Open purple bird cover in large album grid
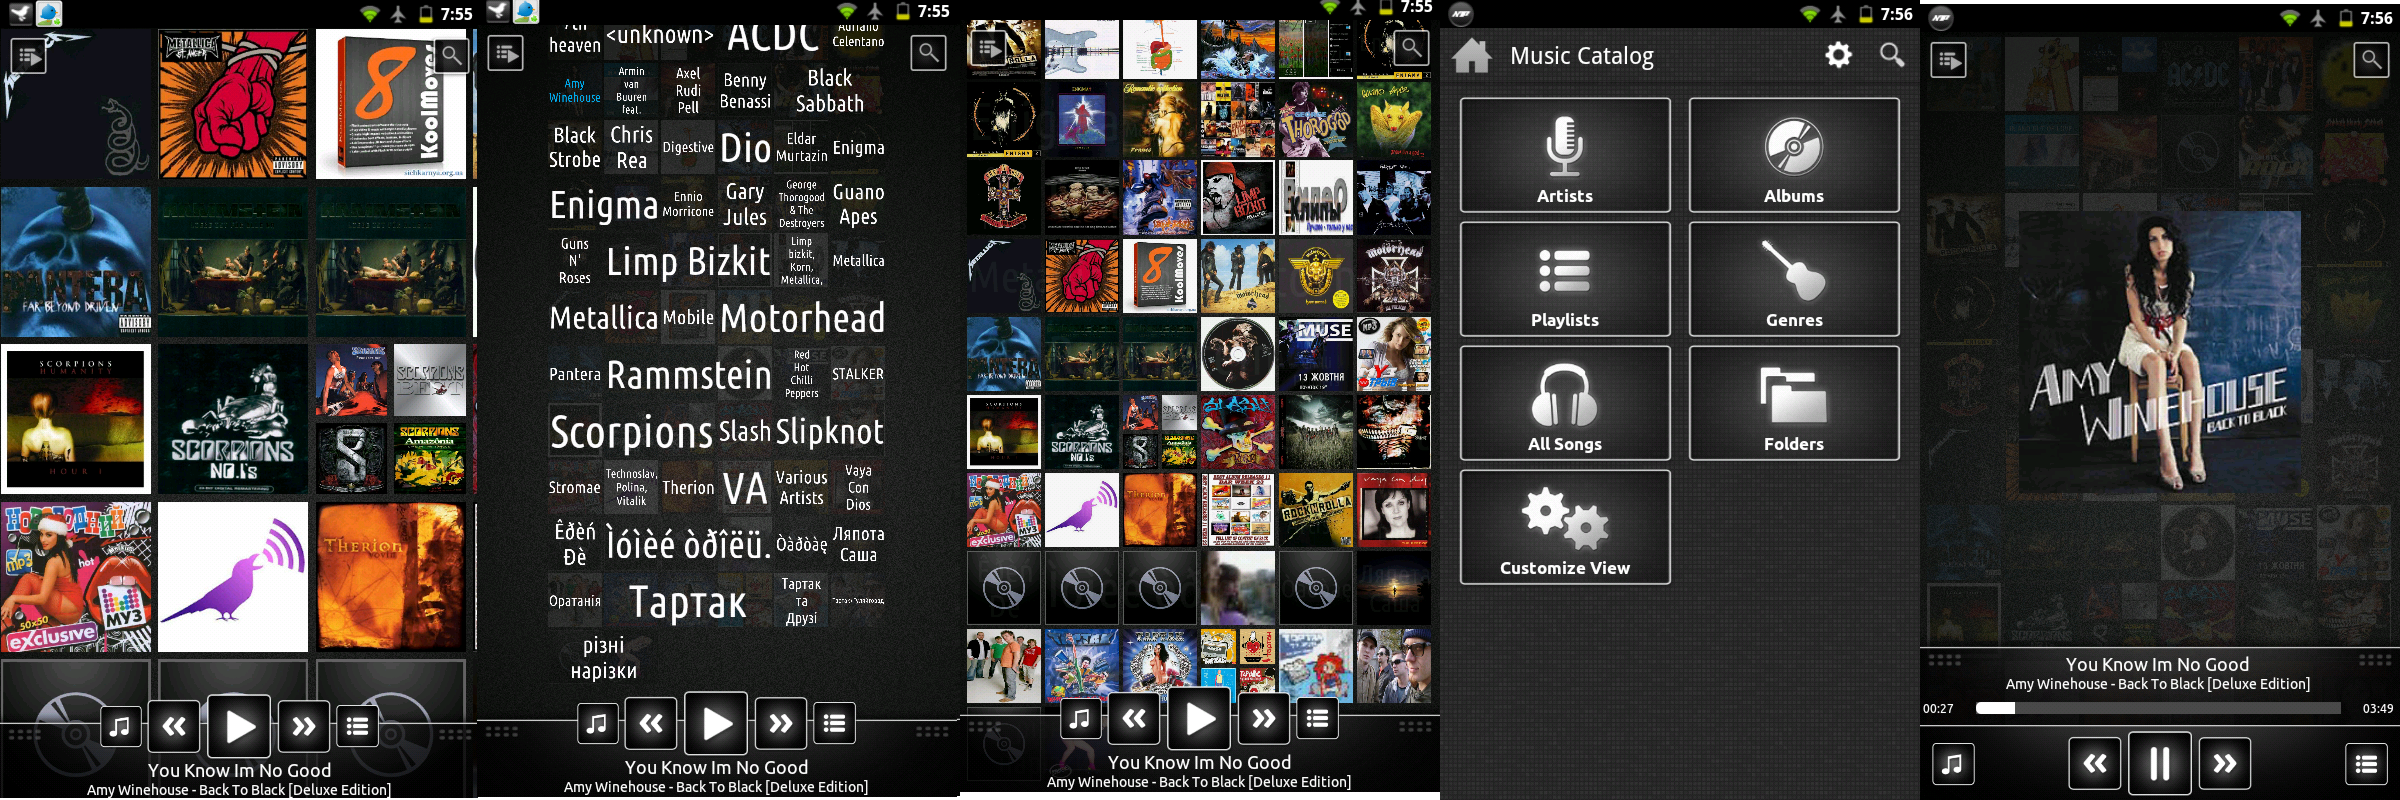This screenshot has width=2400, height=800. [x=233, y=577]
